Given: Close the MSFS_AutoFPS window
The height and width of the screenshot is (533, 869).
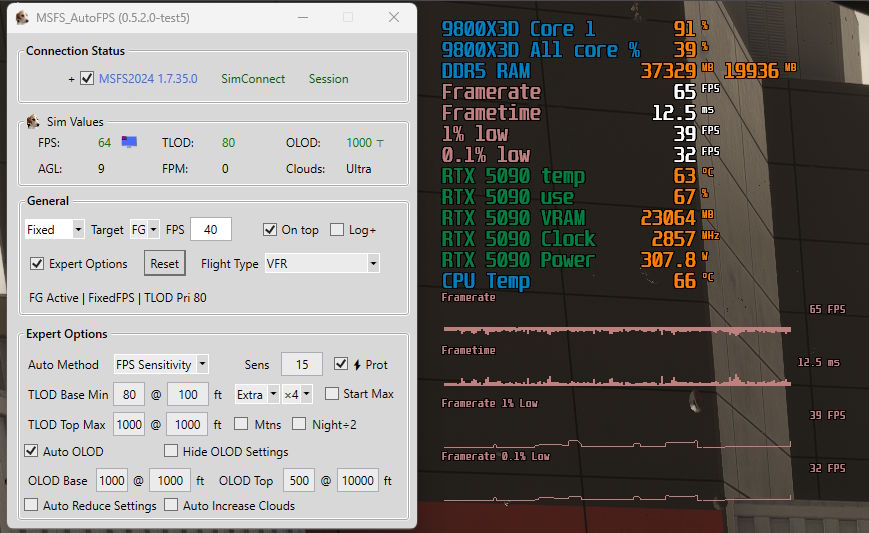Looking at the screenshot, I should coord(394,18).
